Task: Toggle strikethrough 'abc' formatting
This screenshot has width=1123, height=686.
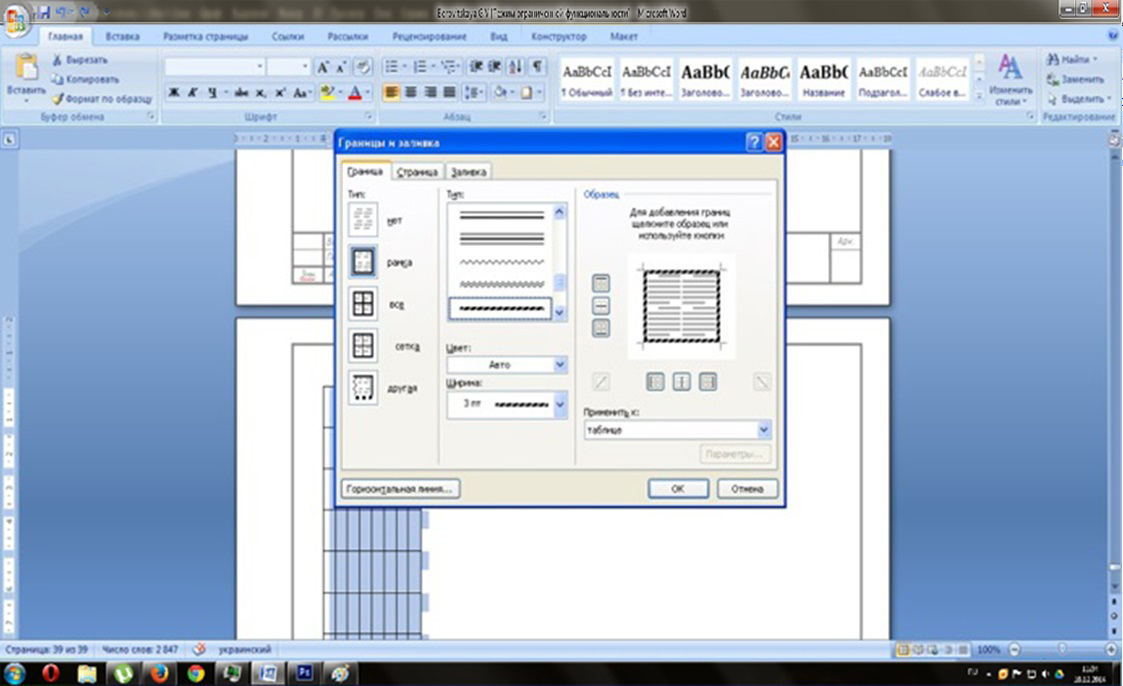Action: (x=241, y=92)
